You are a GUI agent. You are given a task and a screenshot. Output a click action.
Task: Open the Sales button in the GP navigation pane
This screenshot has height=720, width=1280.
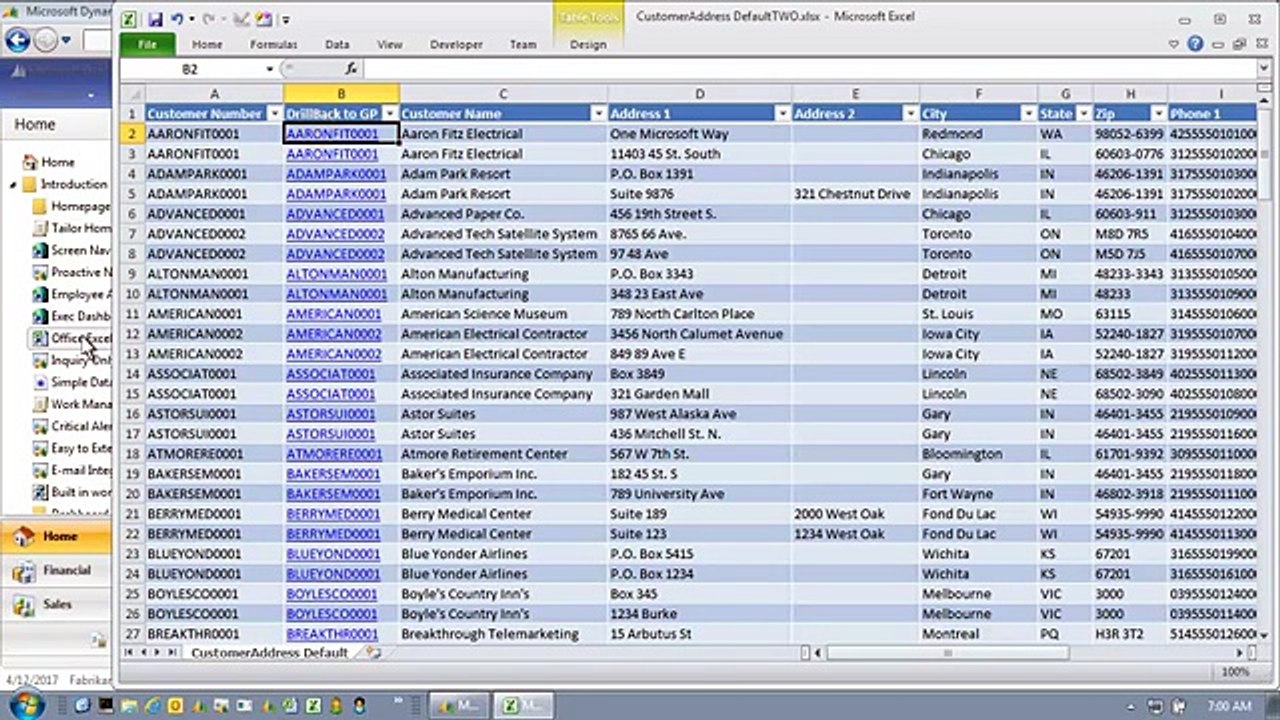click(x=55, y=605)
